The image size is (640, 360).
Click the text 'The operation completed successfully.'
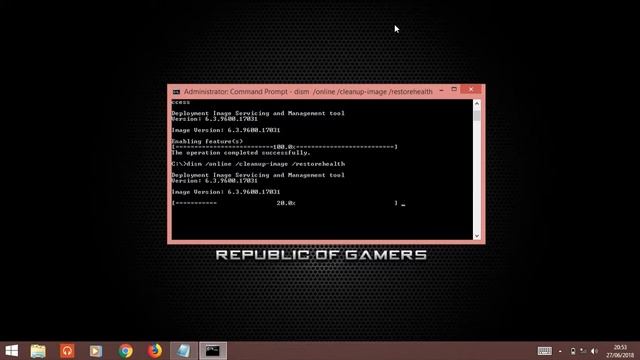click(241, 153)
